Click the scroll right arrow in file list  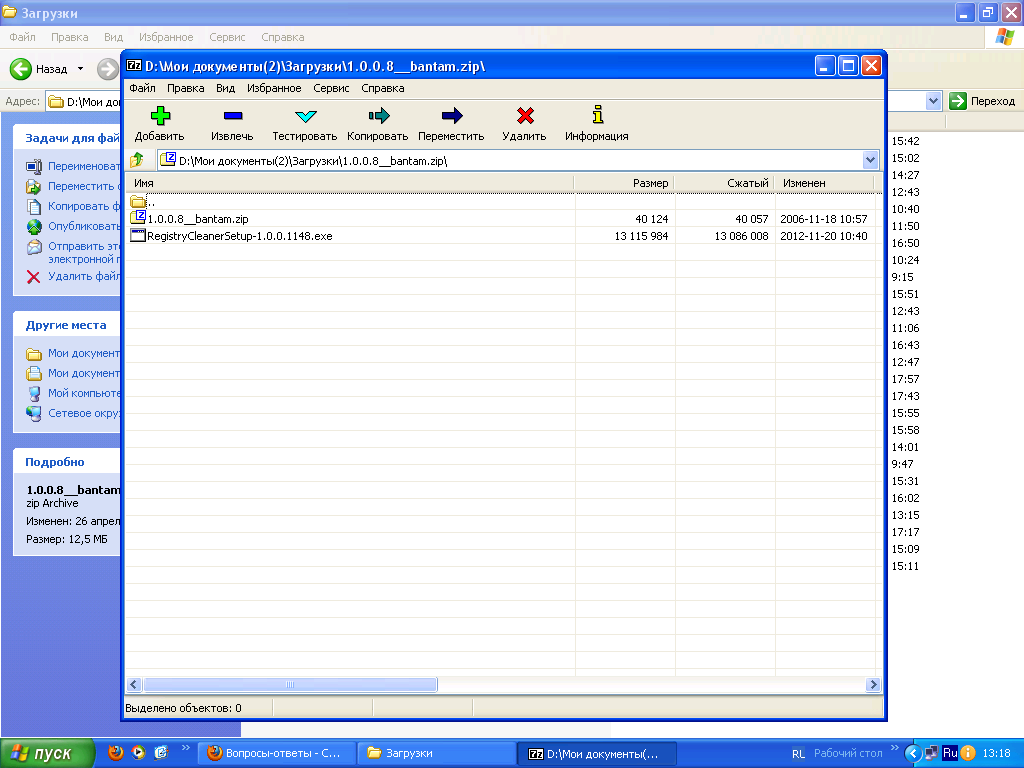click(872, 684)
